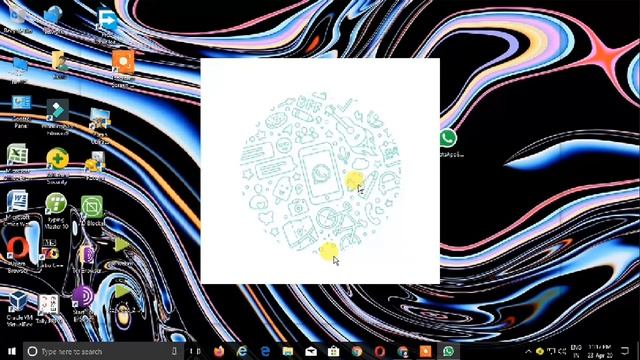Select the running WhatsApp taskbar icon
The image size is (640, 360).
click(x=448, y=351)
